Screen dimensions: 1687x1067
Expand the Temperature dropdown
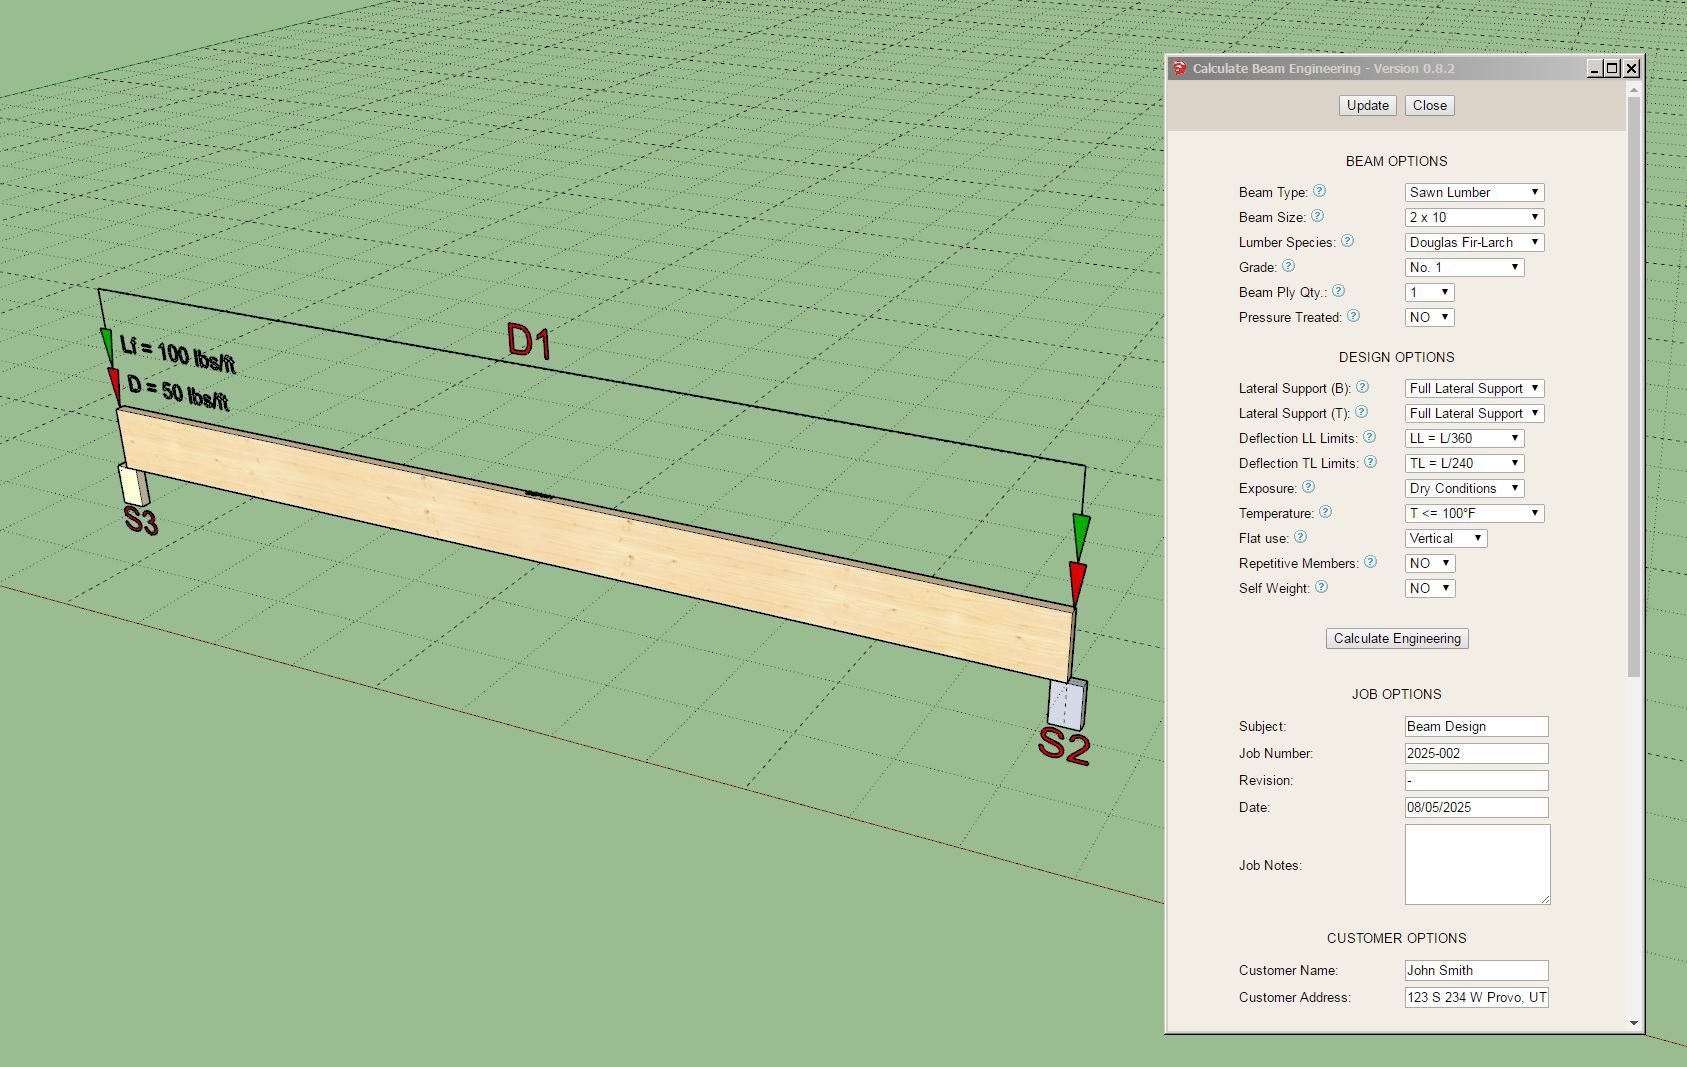point(1474,513)
